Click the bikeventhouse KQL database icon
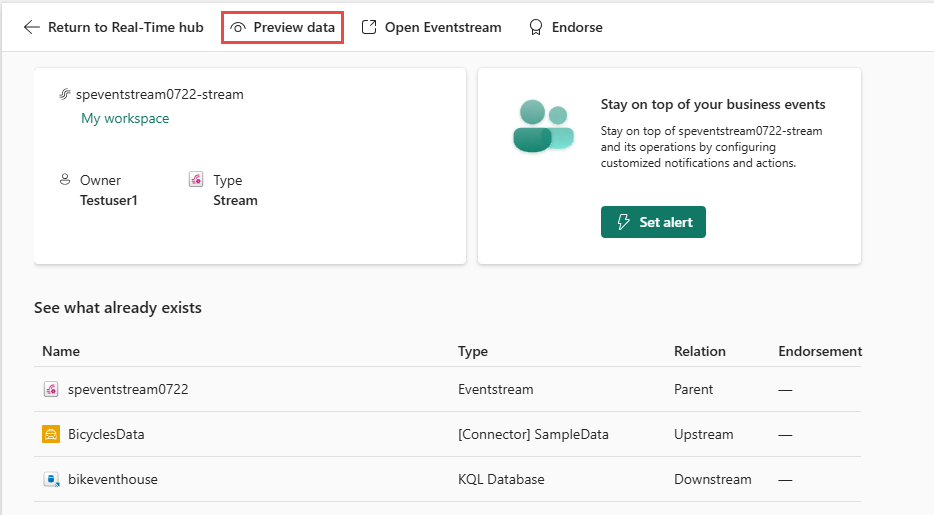This screenshot has width=934, height=515. tap(51, 479)
